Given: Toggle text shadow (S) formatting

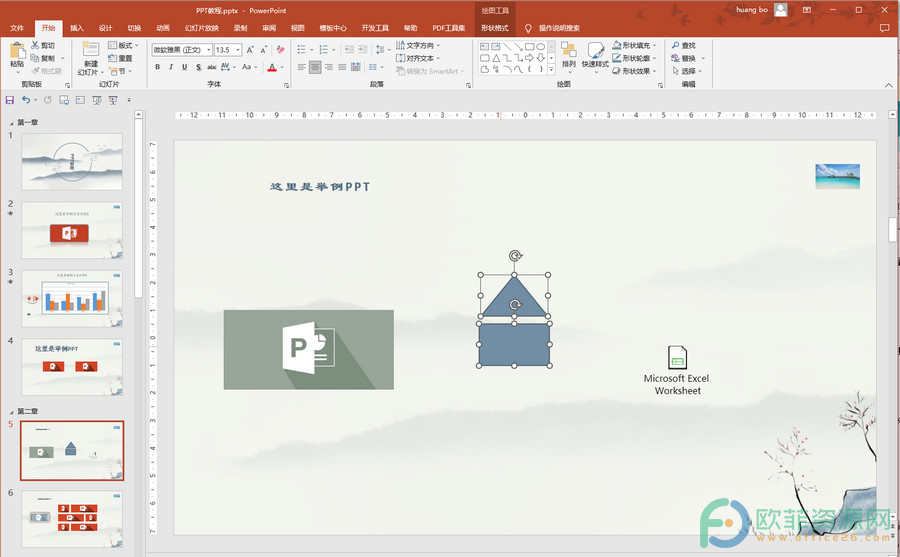Looking at the screenshot, I should [198, 67].
